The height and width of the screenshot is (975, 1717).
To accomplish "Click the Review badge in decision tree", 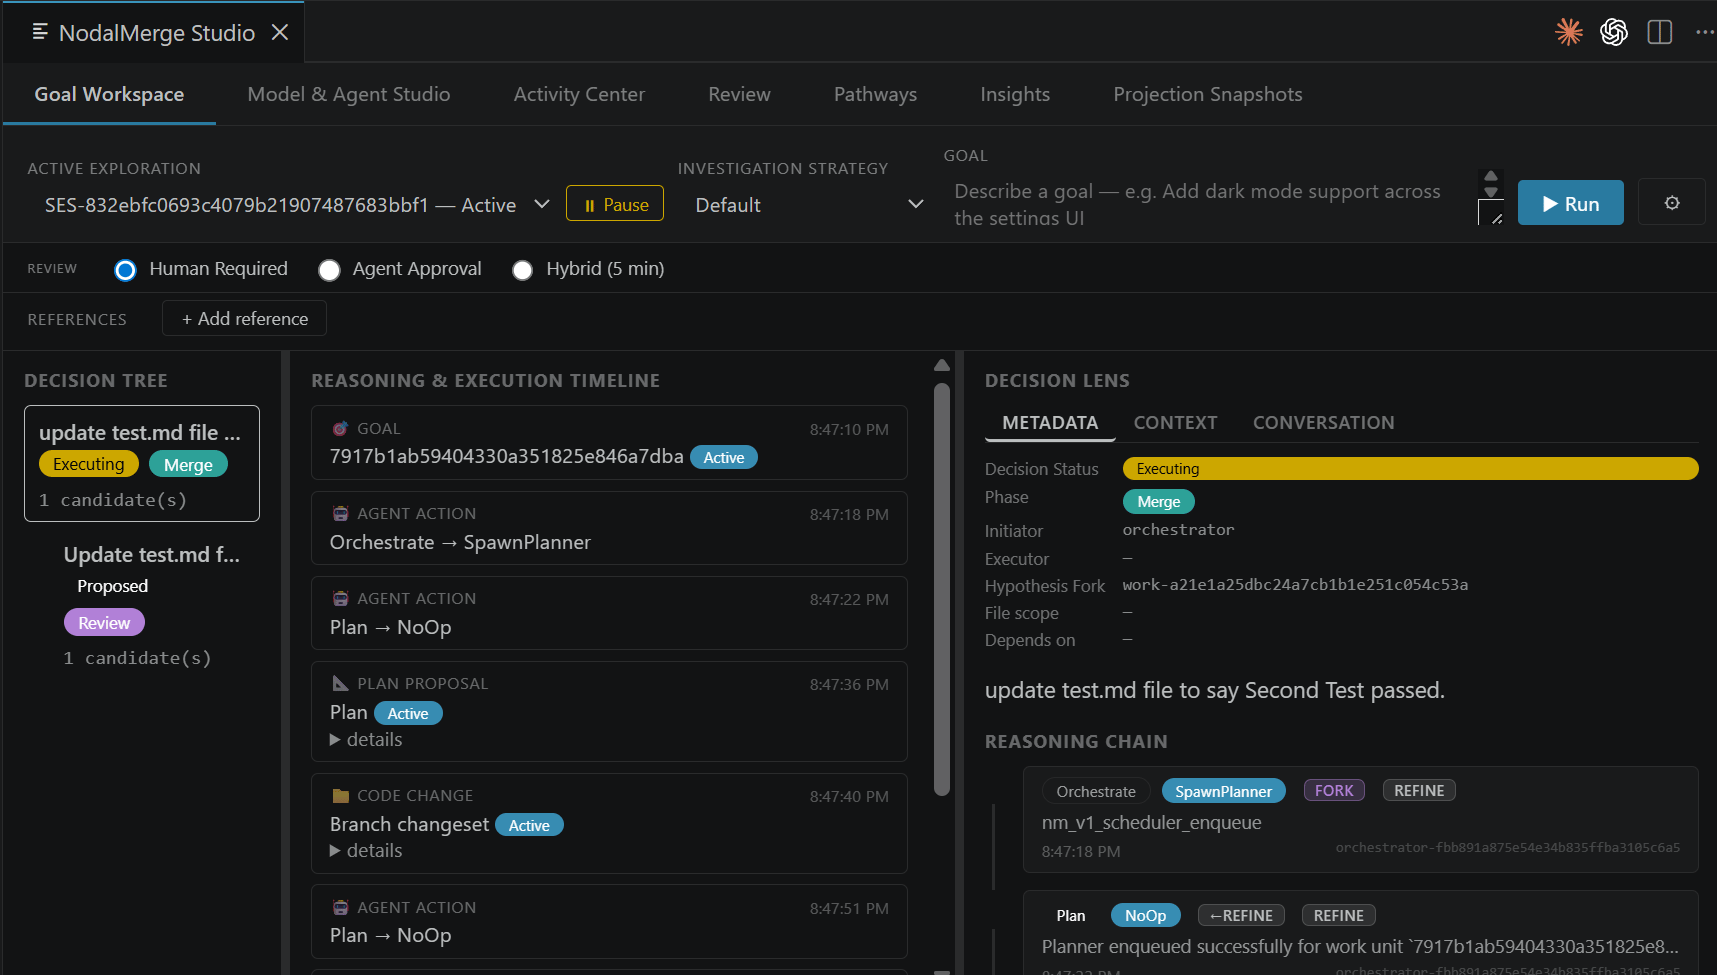I will [104, 622].
